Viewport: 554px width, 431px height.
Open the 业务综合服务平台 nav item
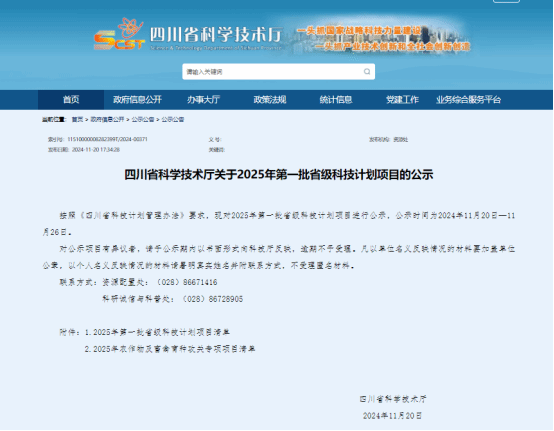point(468,100)
